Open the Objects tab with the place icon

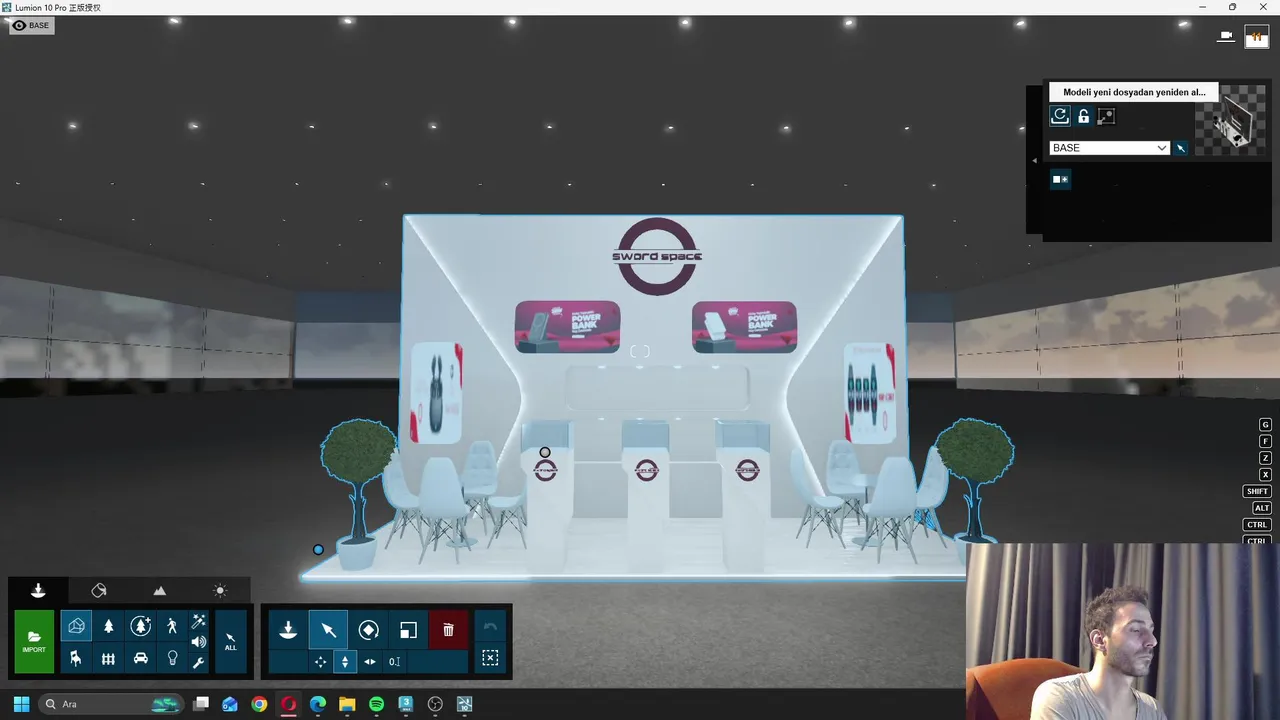[38, 590]
